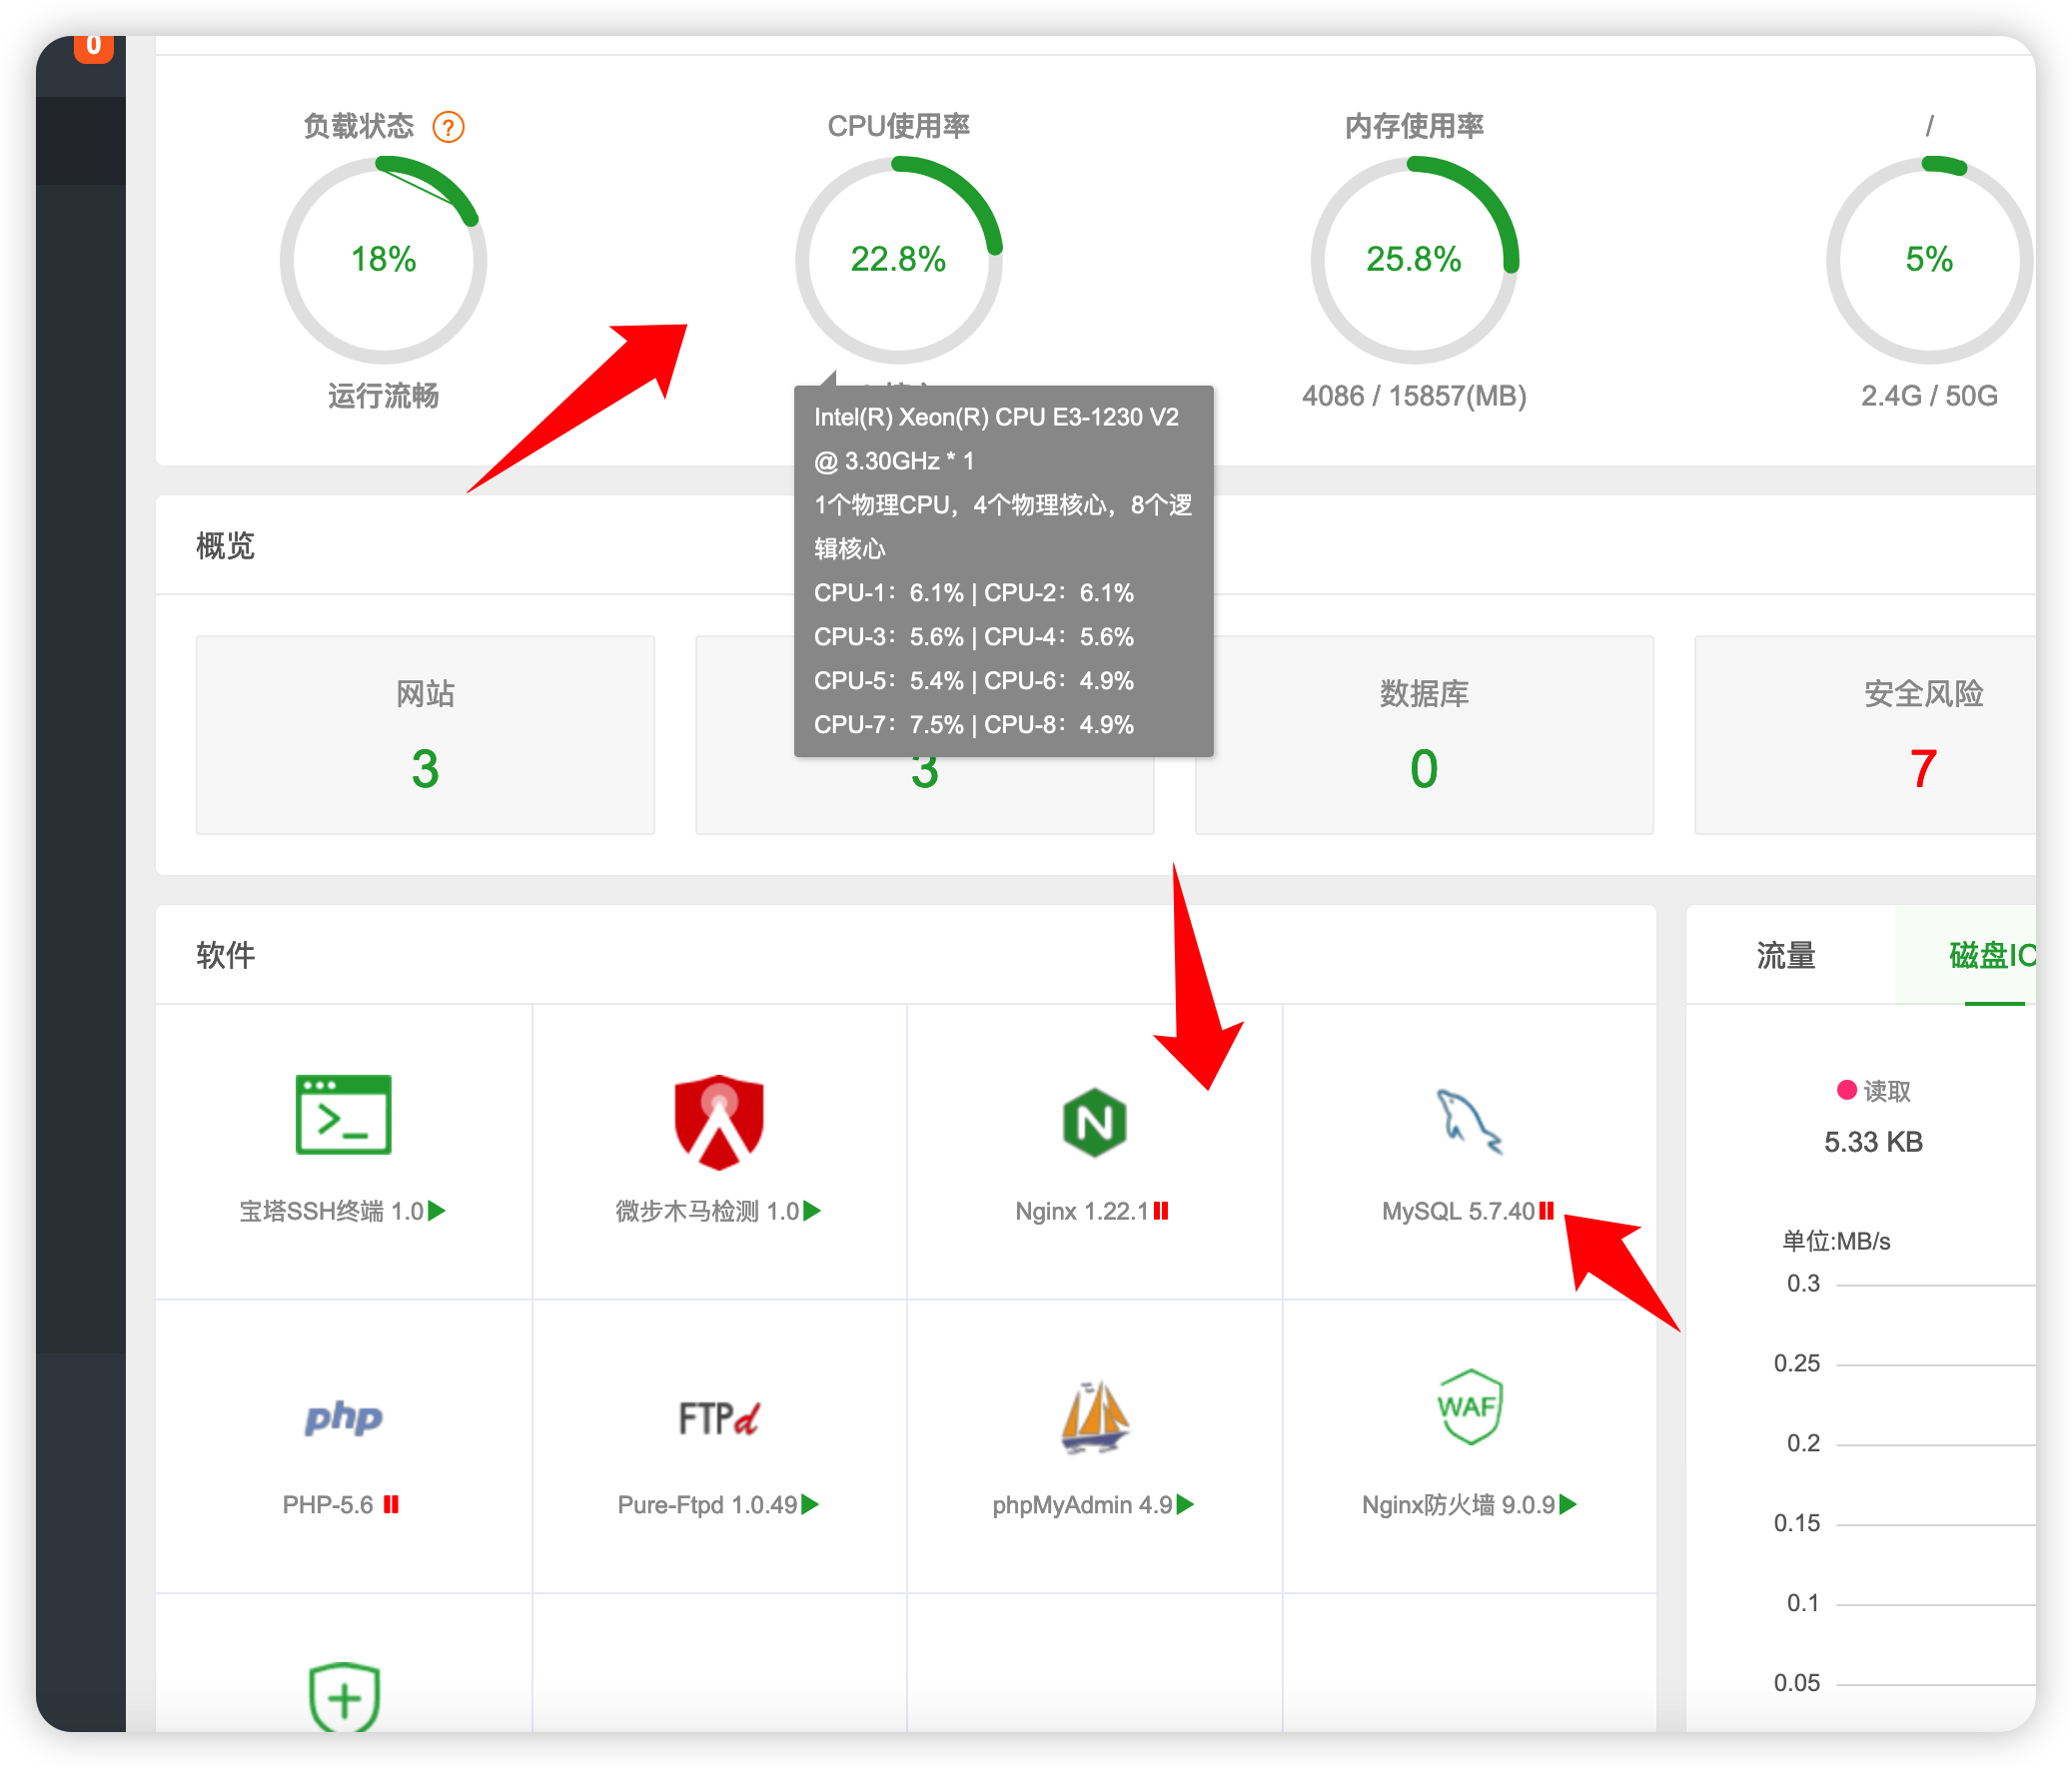2072x1768 pixels.
Task: Toggle the phpMyAdmin 4.9 green play indicator
Action: coord(1185,1504)
